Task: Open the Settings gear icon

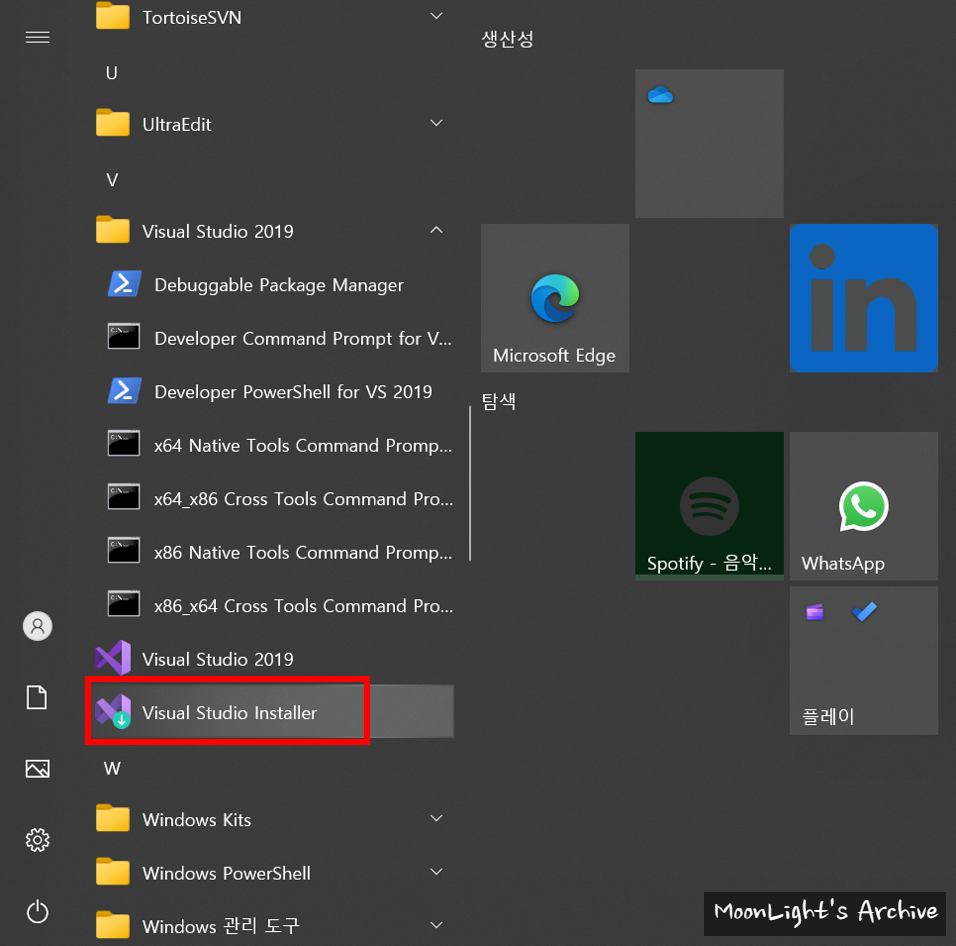Action: [37, 840]
